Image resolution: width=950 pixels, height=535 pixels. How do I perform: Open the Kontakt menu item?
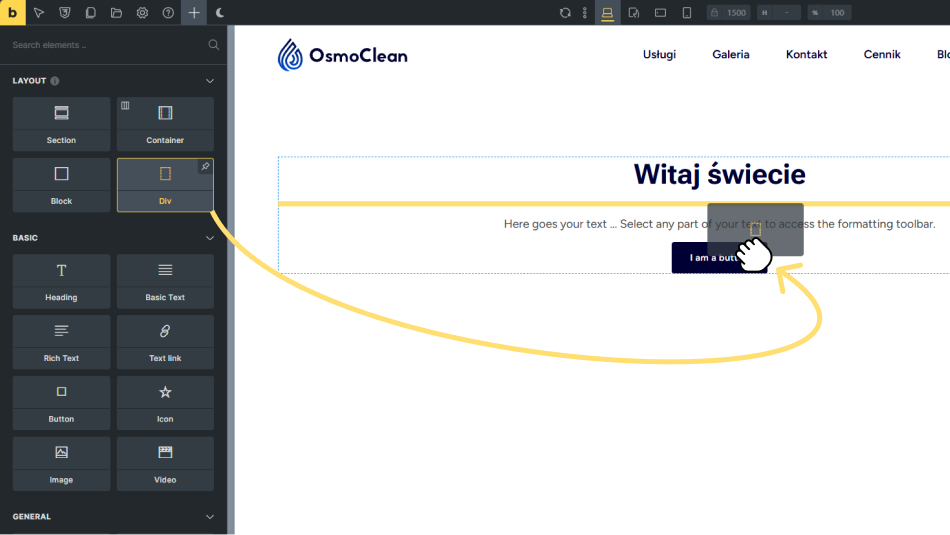pos(806,55)
